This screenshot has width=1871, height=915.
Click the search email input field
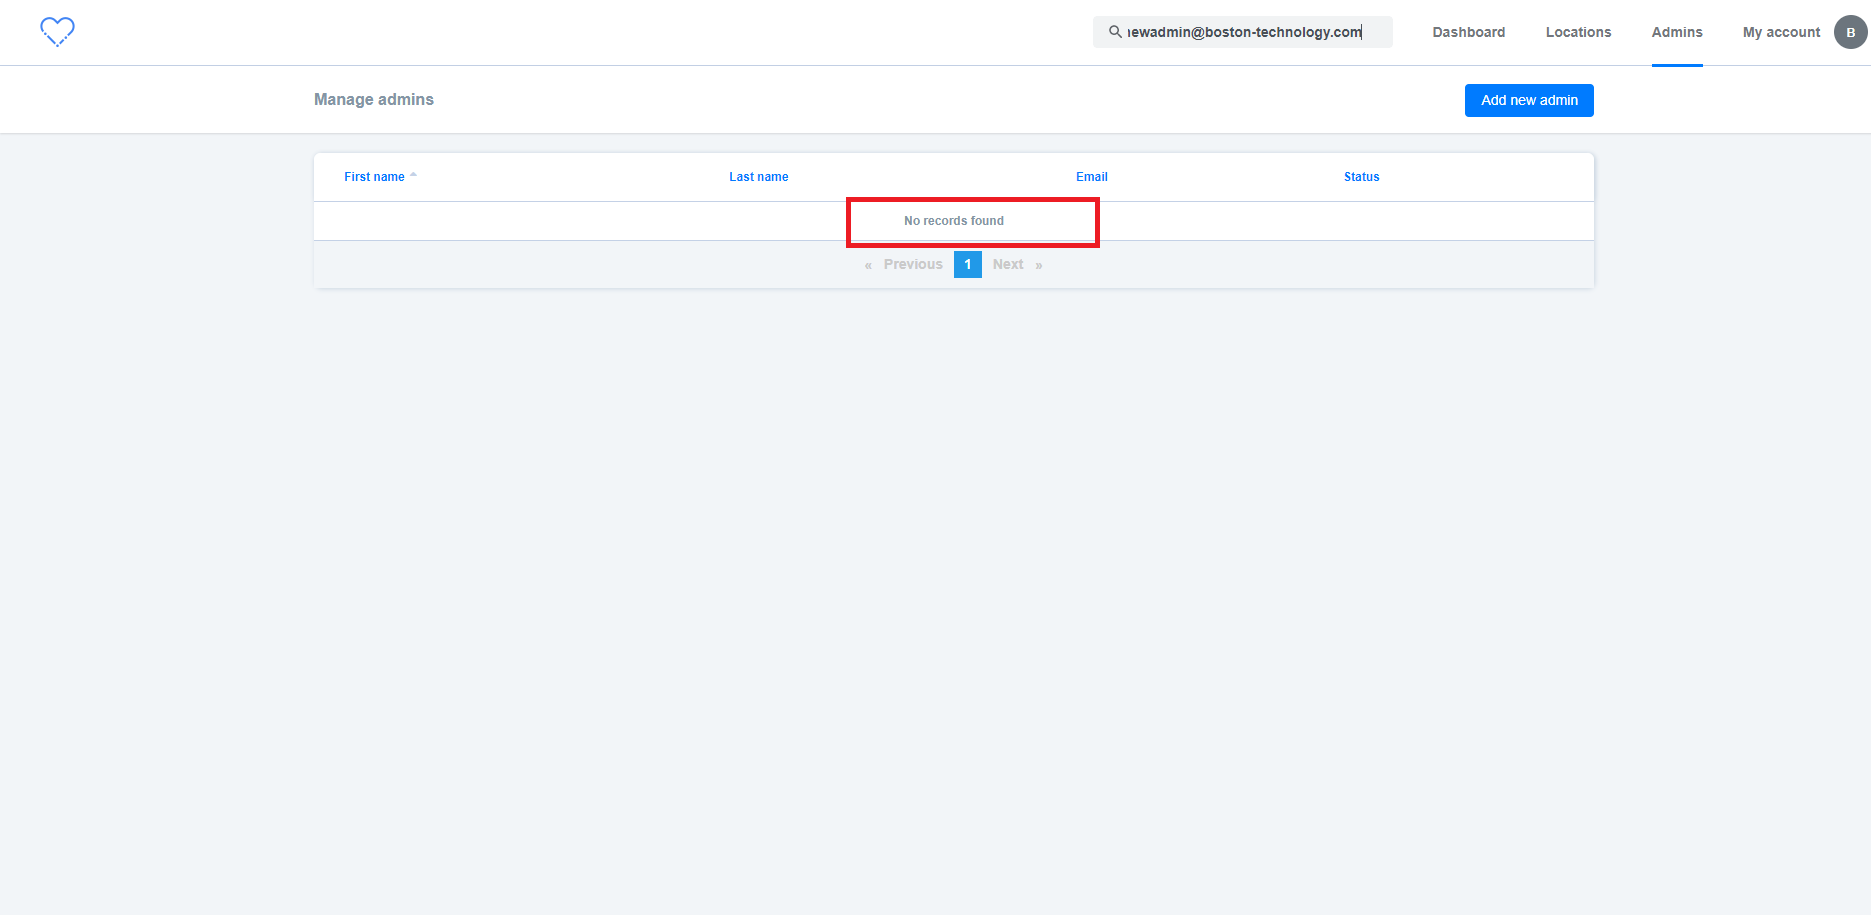click(x=1243, y=32)
